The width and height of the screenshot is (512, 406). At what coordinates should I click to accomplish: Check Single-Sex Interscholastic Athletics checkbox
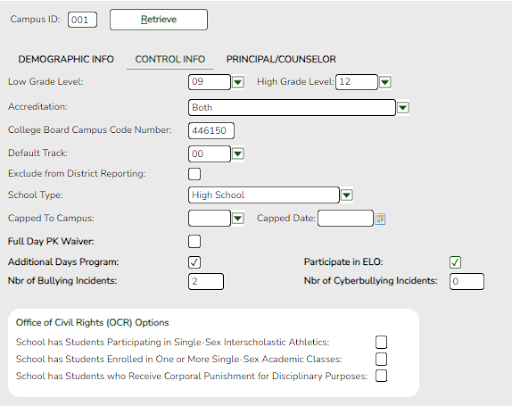coord(381,342)
